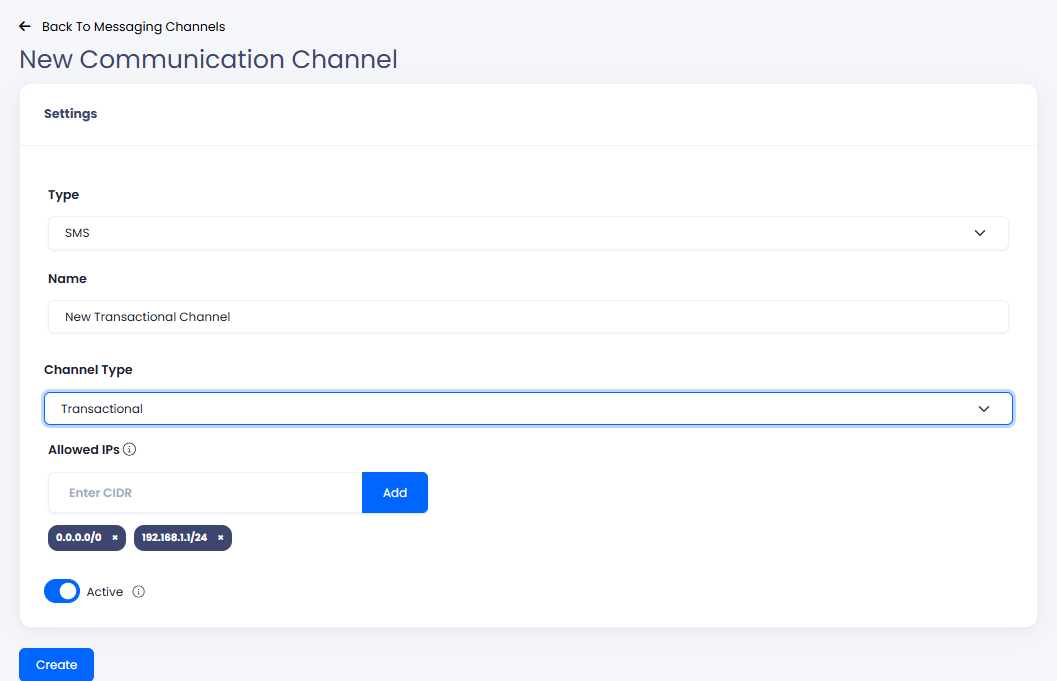This screenshot has width=1057, height=681.
Task: Open the Type dropdown showing SMS
Action: click(528, 233)
